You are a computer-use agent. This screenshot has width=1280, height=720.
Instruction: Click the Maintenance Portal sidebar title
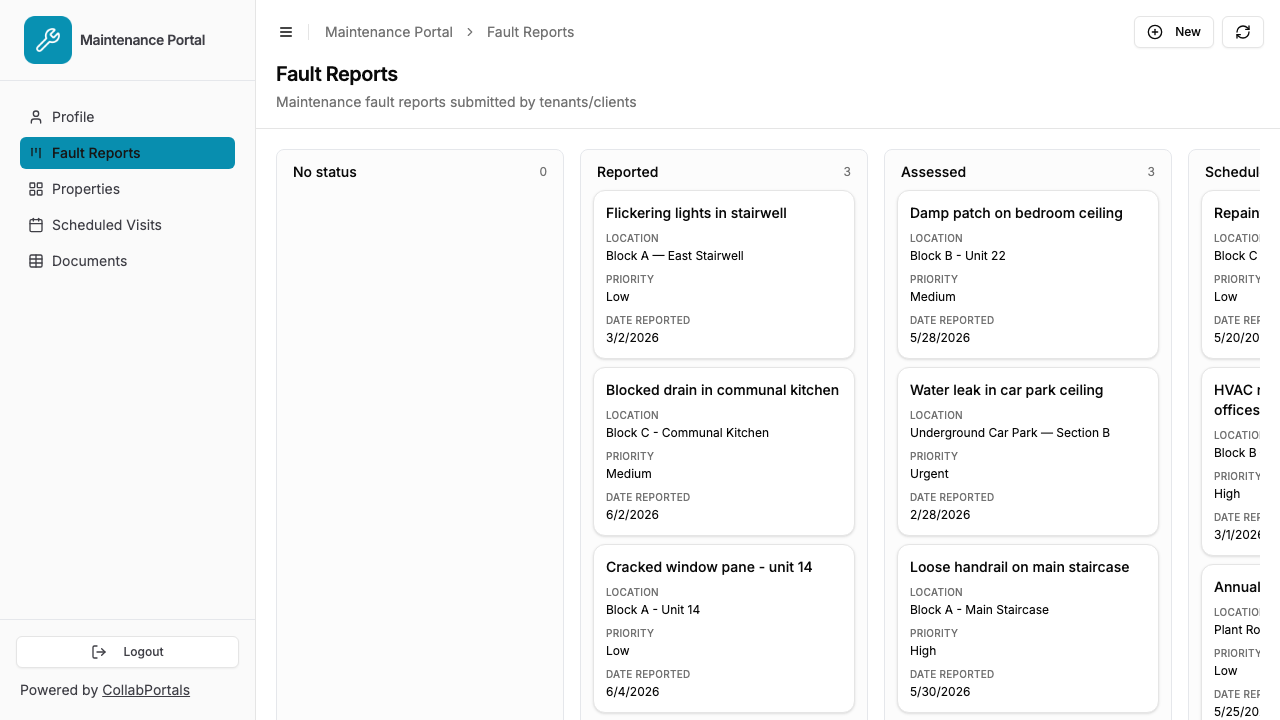[142, 40]
